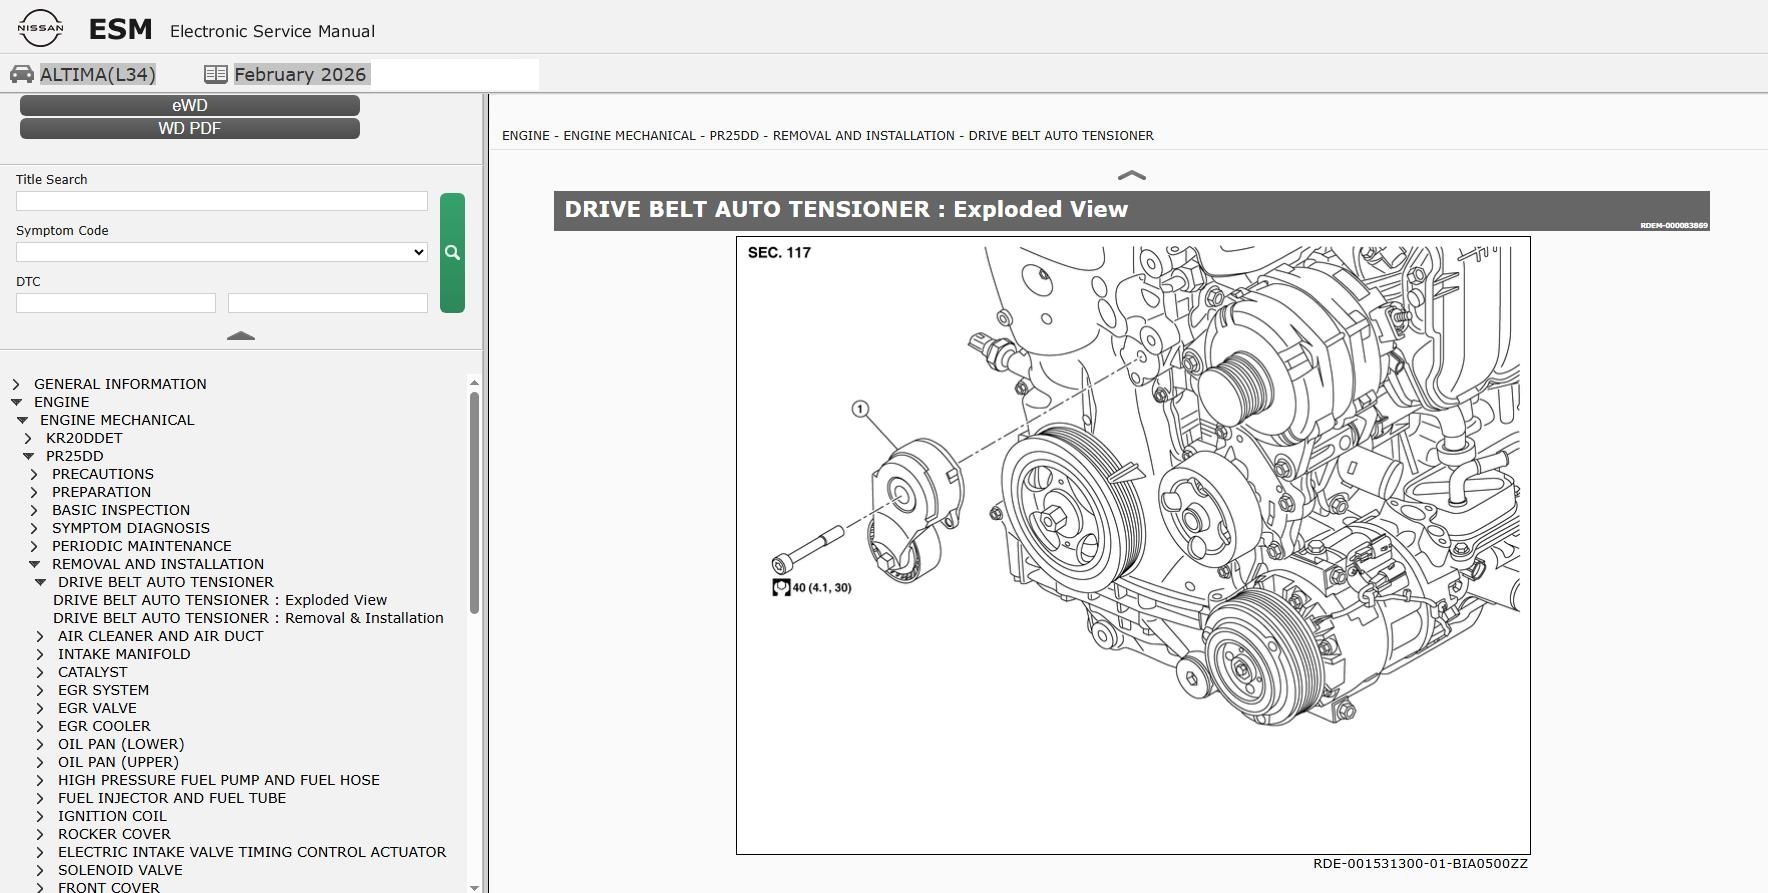Expand HIGH PRESSURE FUEL PUMP AND FUEL HOSE
The image size is (1768, 893).
pyautogui.click(x=40, y=780)
